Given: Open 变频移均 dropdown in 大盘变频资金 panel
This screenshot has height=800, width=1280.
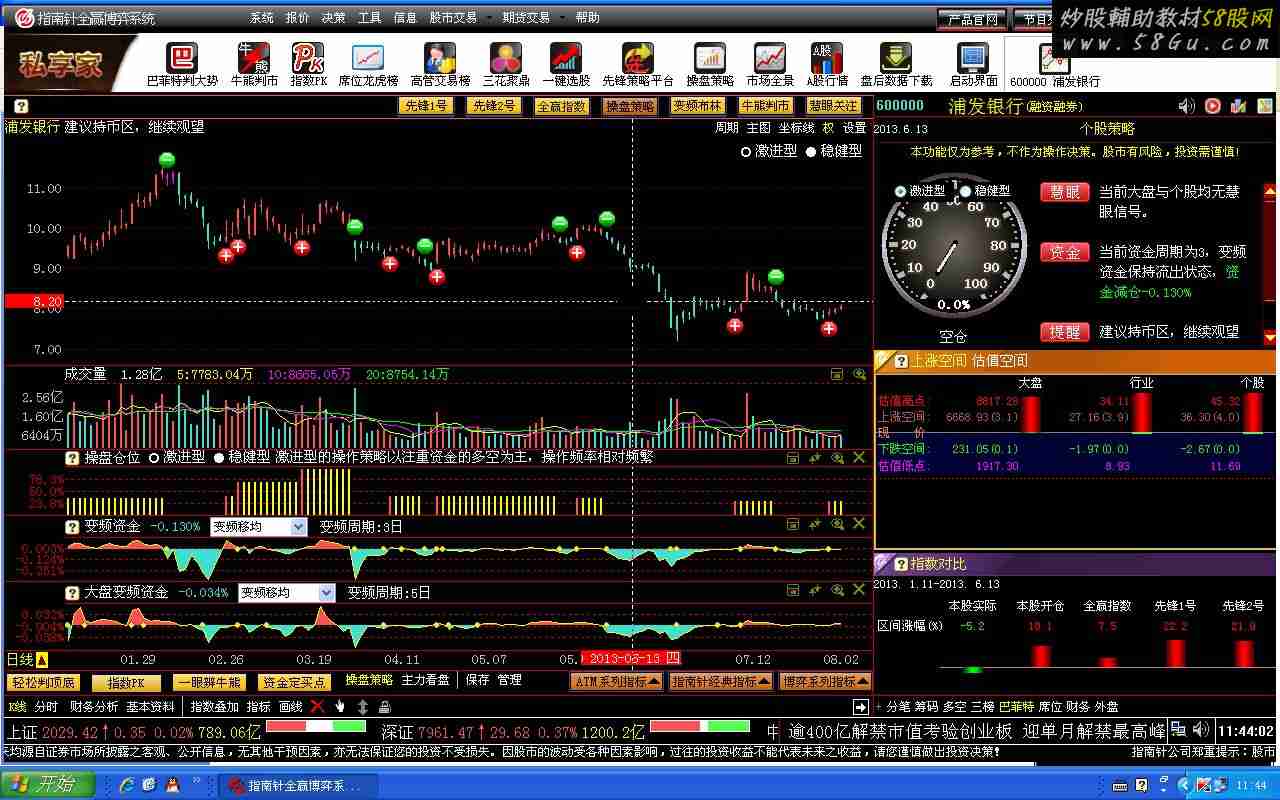Looking at the screenshot, I should coord(326,592).
